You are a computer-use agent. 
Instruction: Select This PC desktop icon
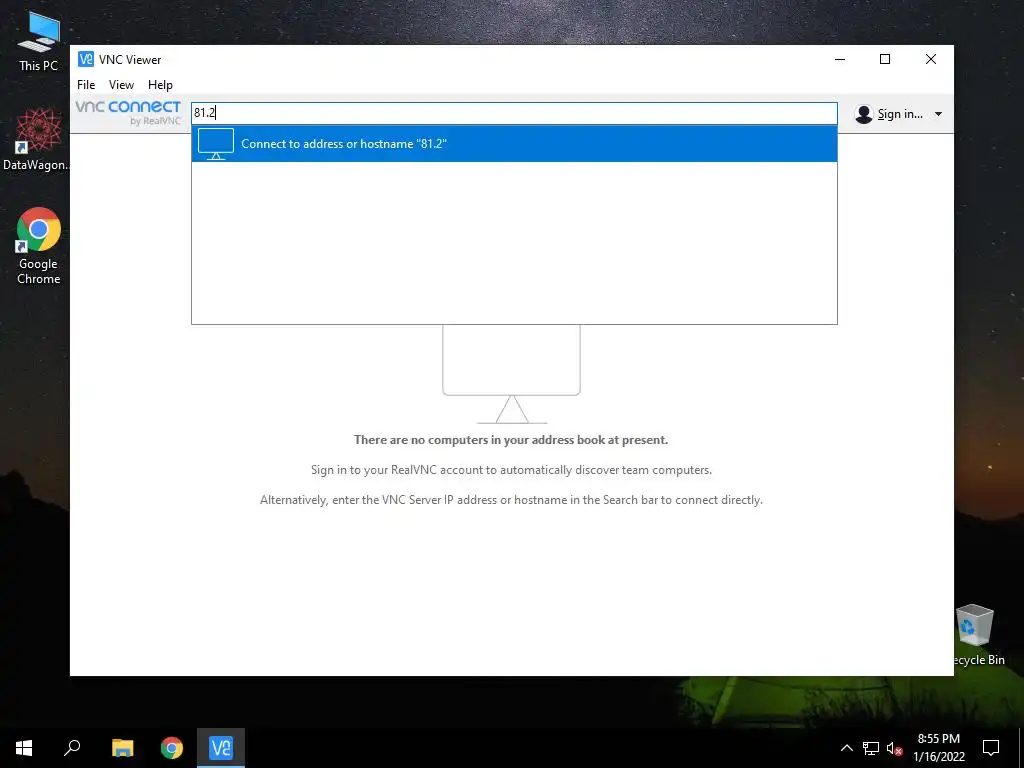tap(39, 42)
